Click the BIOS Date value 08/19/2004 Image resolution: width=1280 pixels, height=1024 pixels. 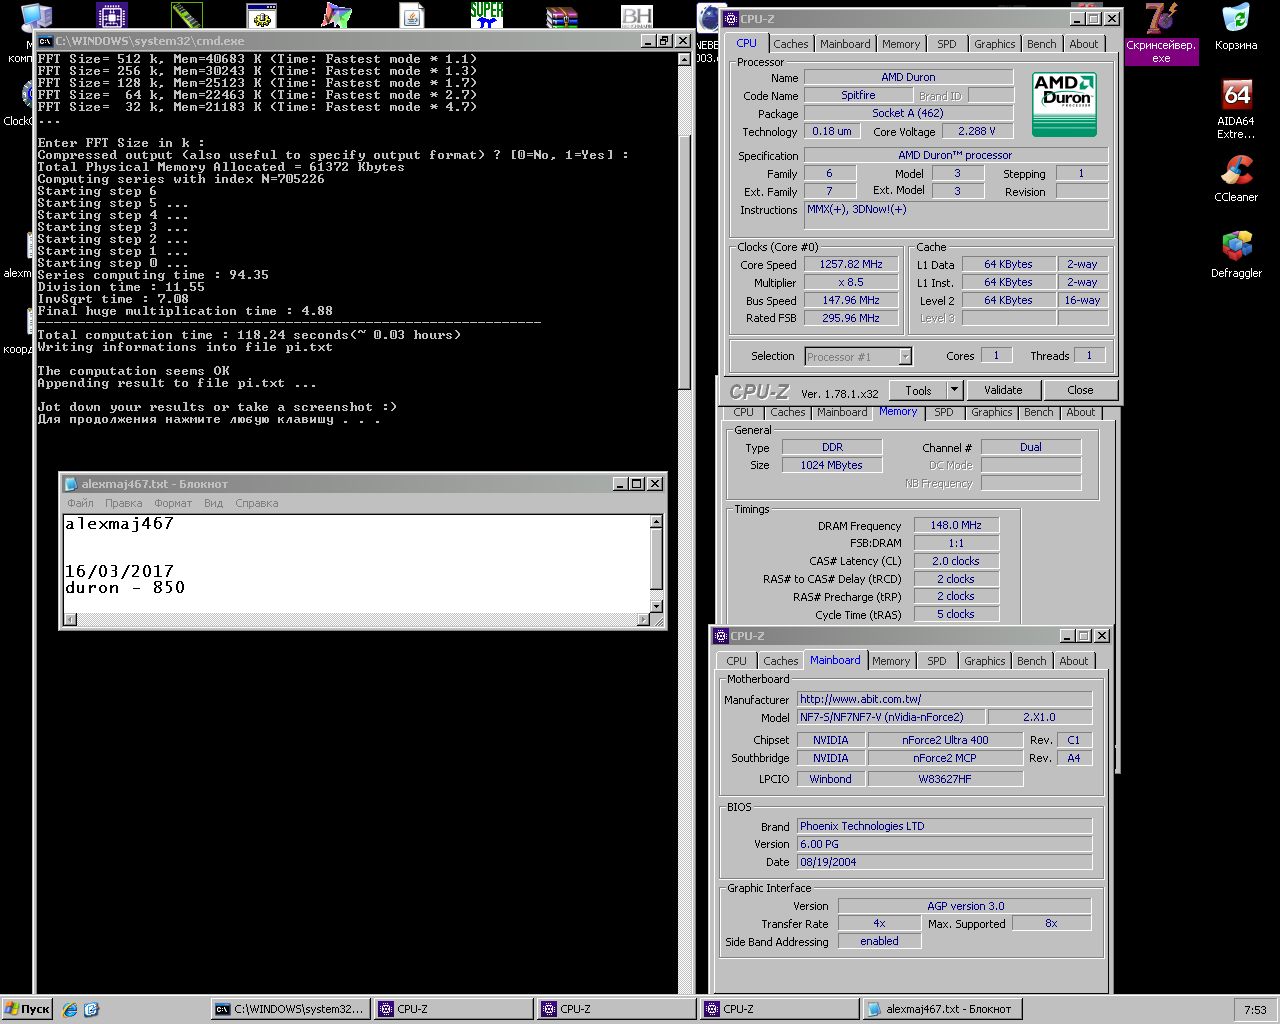(944, 862)
